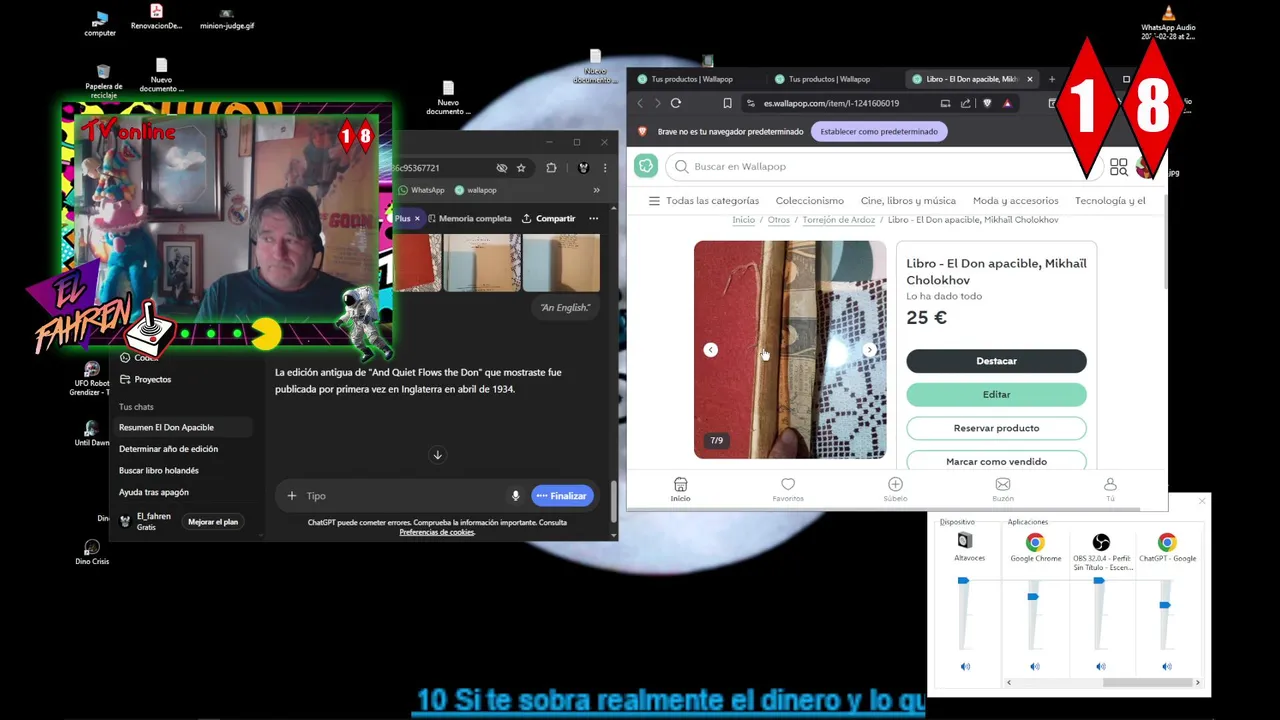
Task: Open Wallapop Favoritos heart icon
Action: click(x=788, y=484)
